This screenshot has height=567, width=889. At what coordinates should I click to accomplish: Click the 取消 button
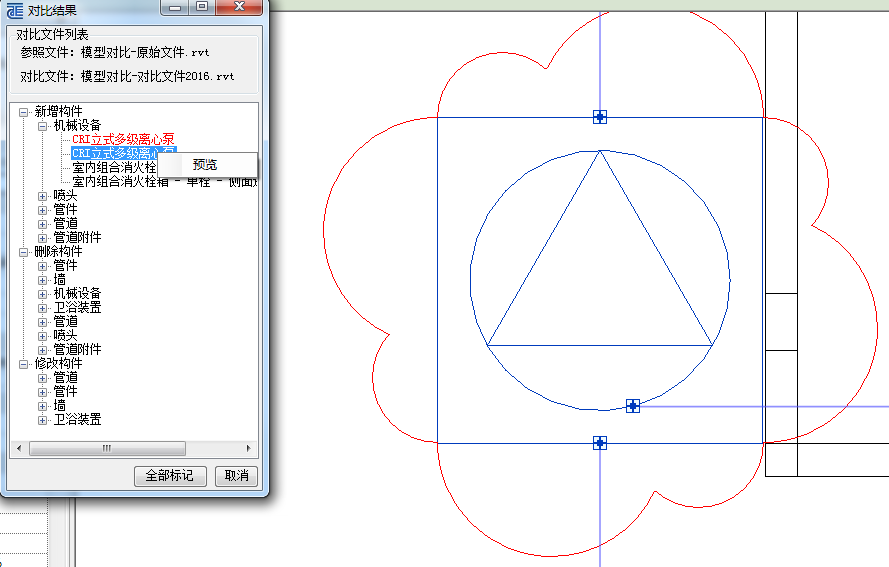point(236,476)
